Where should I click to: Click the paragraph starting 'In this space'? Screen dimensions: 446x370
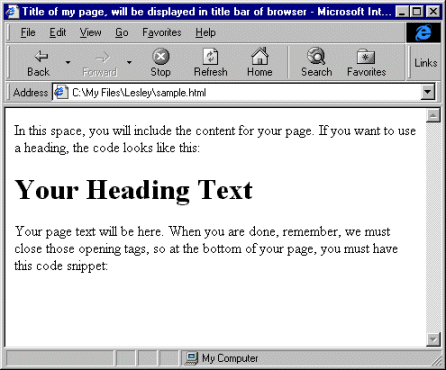tap(215, 139)
